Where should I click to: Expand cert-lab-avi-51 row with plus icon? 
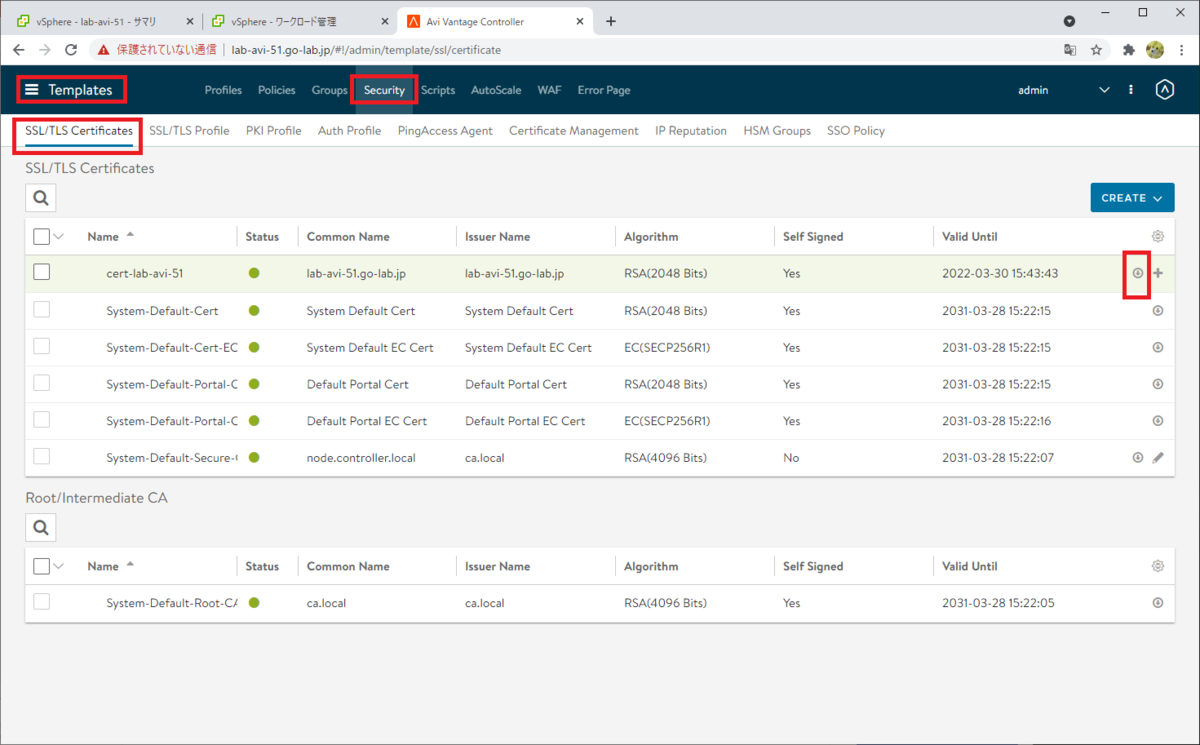click(x=1158, y=273)
